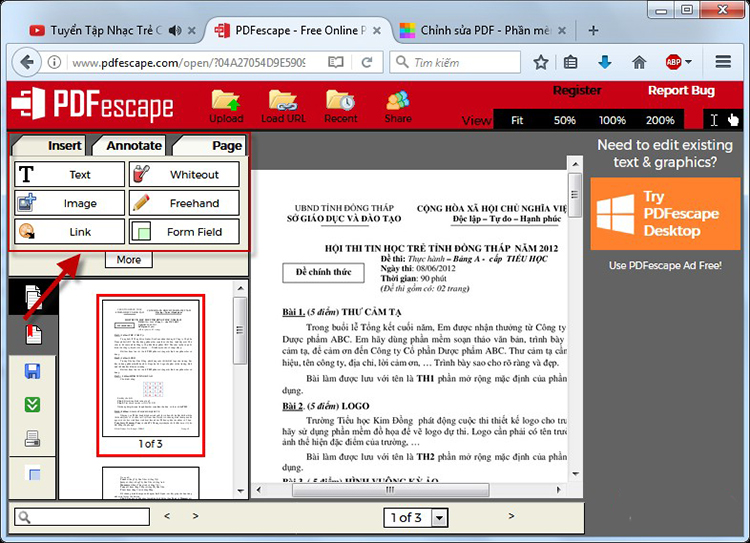Click the green download PDF icon
Viewport: 750px width, 543px height.
(x=33, y=405)
